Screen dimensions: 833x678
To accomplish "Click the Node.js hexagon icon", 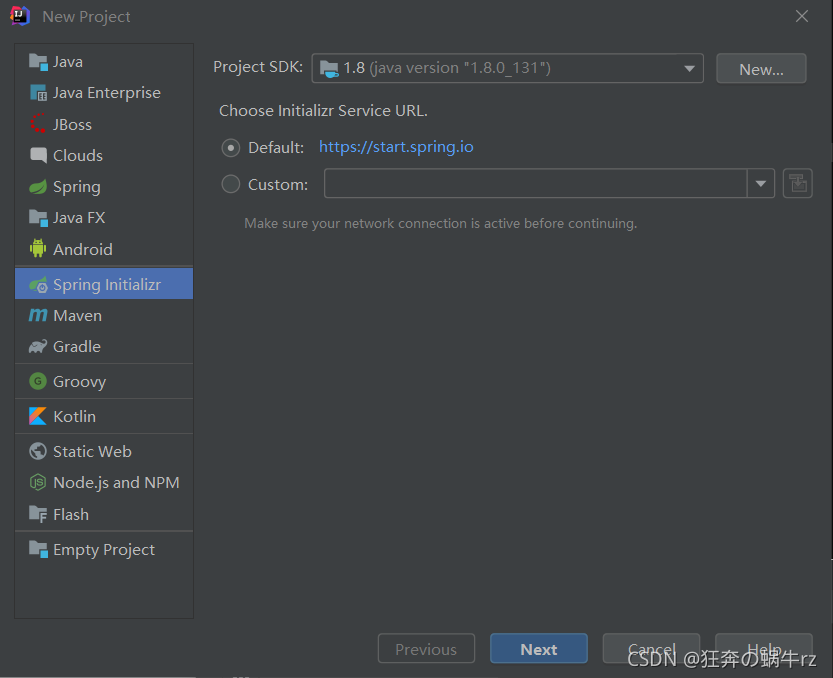I will coord(38,482).
